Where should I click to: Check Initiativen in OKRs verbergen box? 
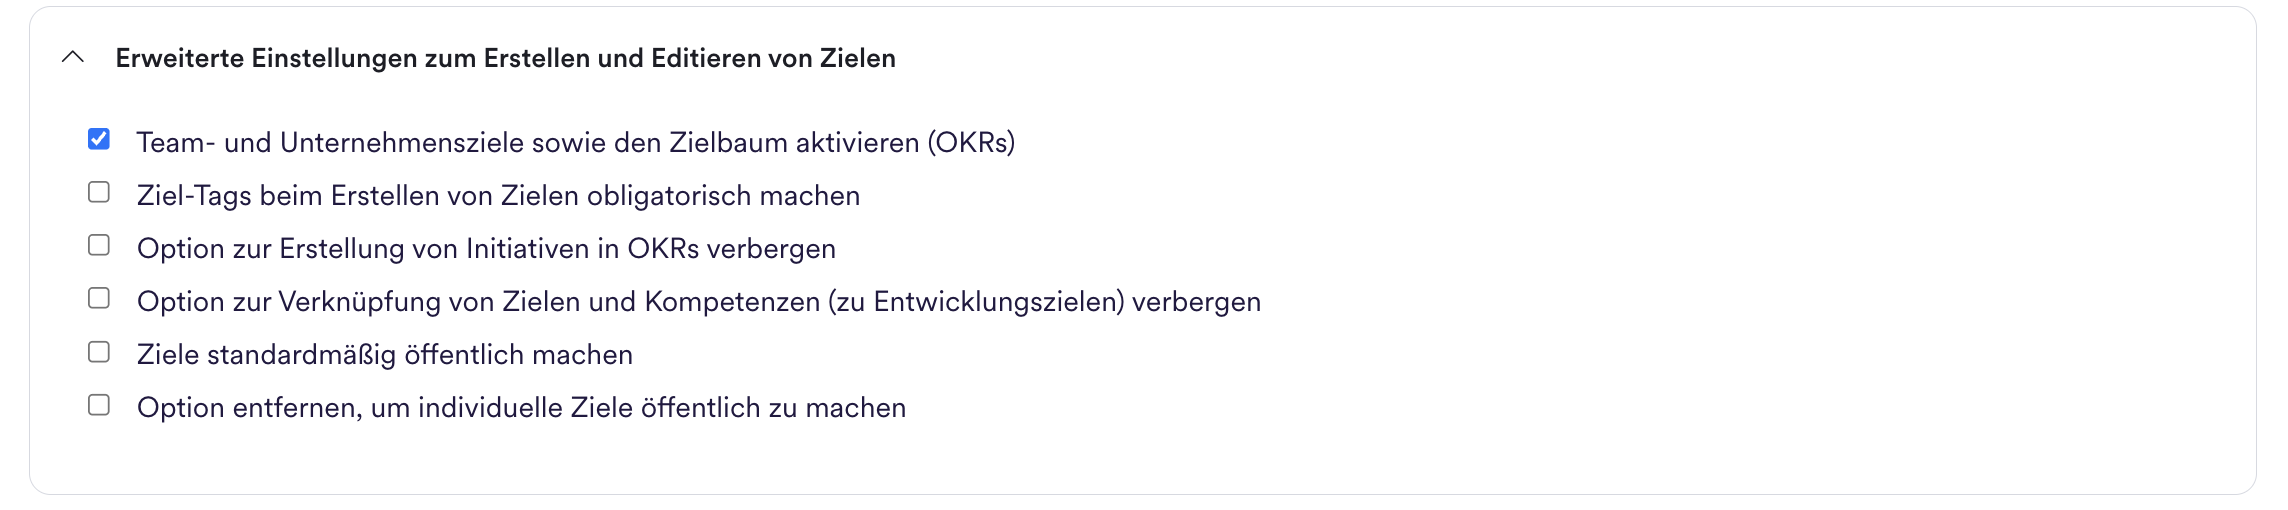(99, 245)
